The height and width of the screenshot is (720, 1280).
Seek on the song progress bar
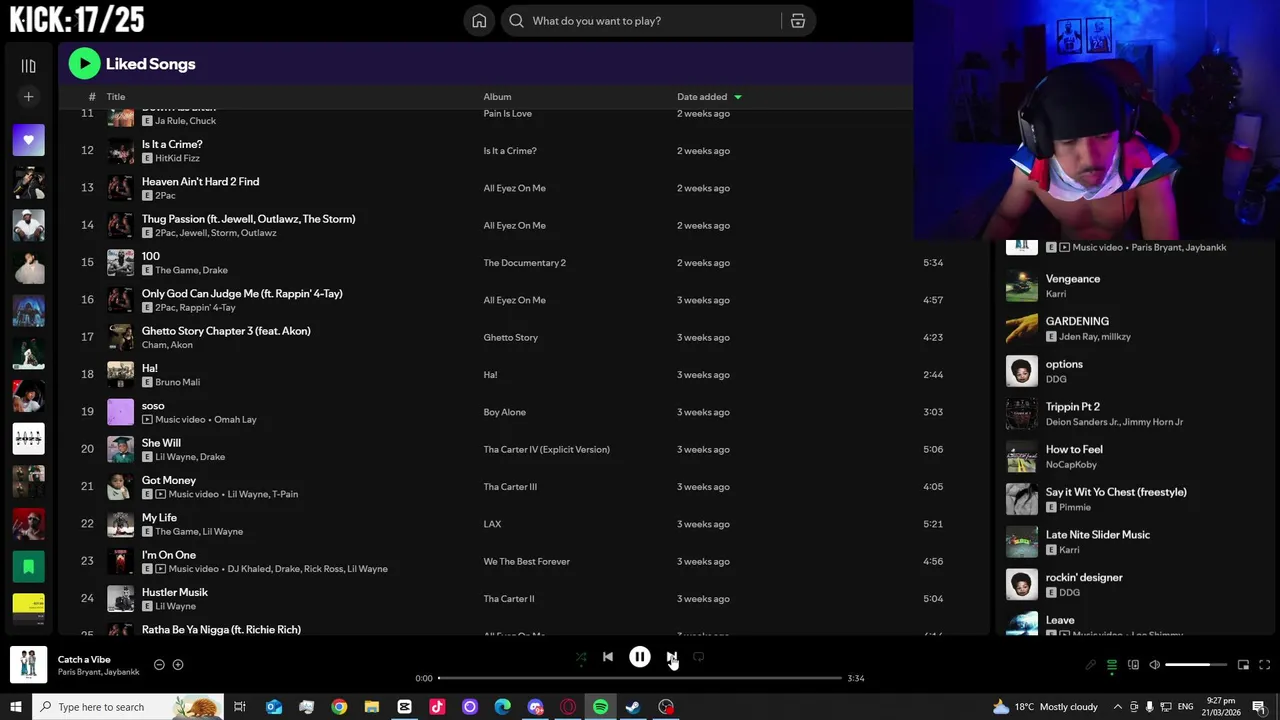tap(640, 678)
